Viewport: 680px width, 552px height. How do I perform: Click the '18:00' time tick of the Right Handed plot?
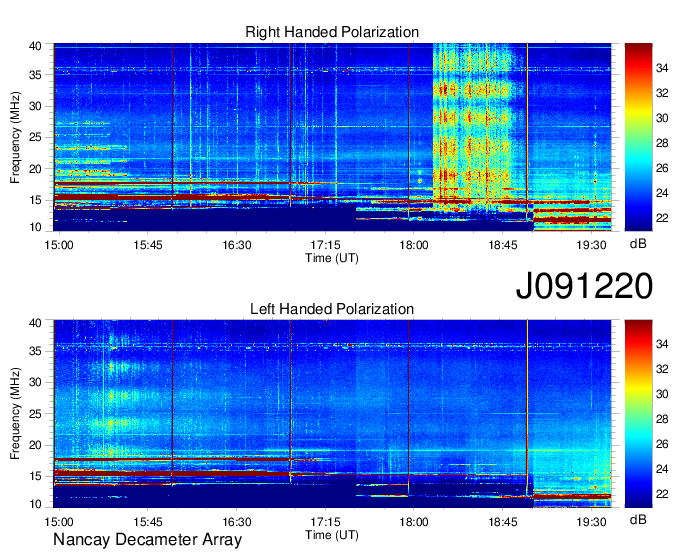(x=414, y=245)
